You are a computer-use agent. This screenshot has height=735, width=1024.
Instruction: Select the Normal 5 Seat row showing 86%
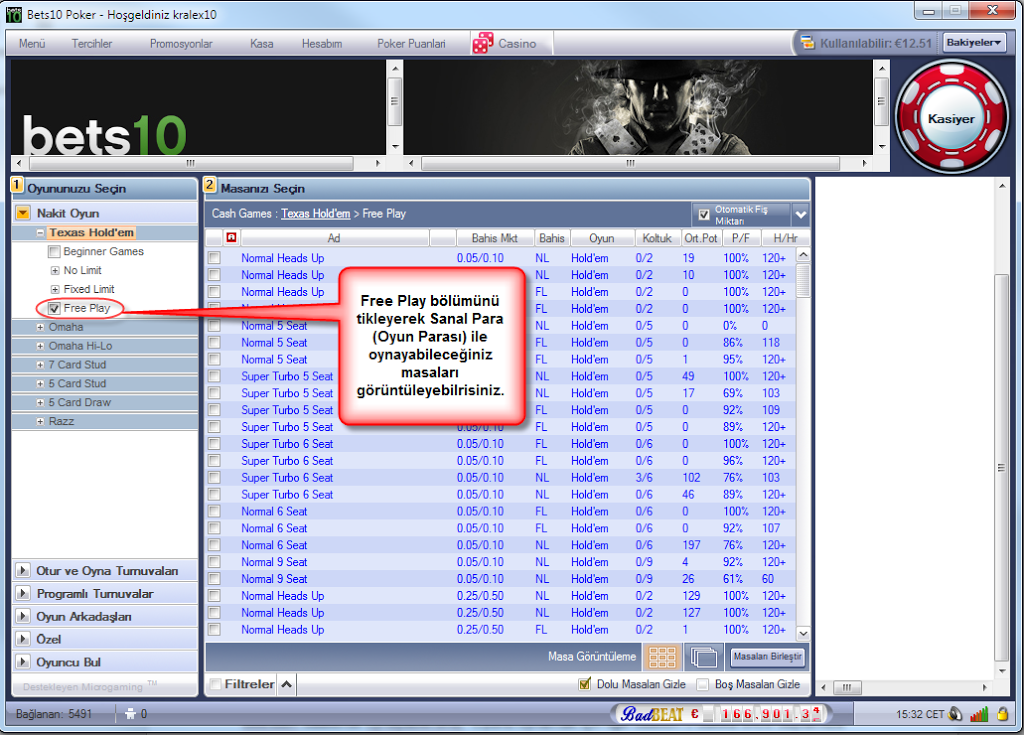coord(502,342)
